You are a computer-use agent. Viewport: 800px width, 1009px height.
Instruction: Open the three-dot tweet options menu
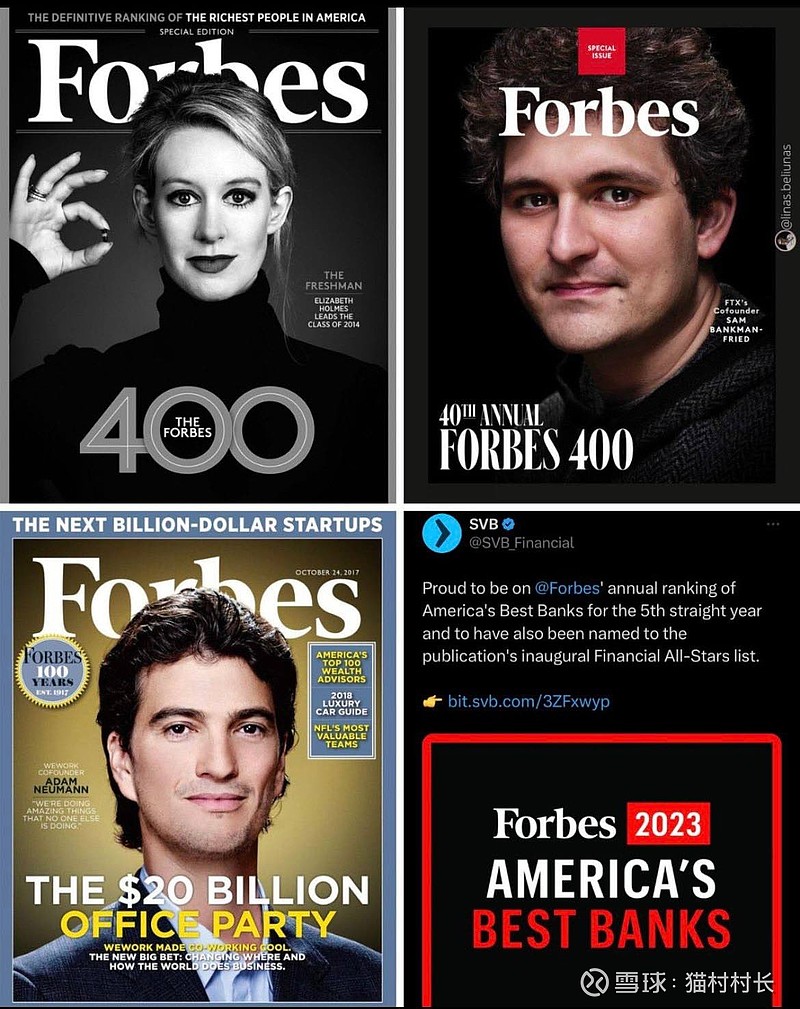[x=773, y=524]
